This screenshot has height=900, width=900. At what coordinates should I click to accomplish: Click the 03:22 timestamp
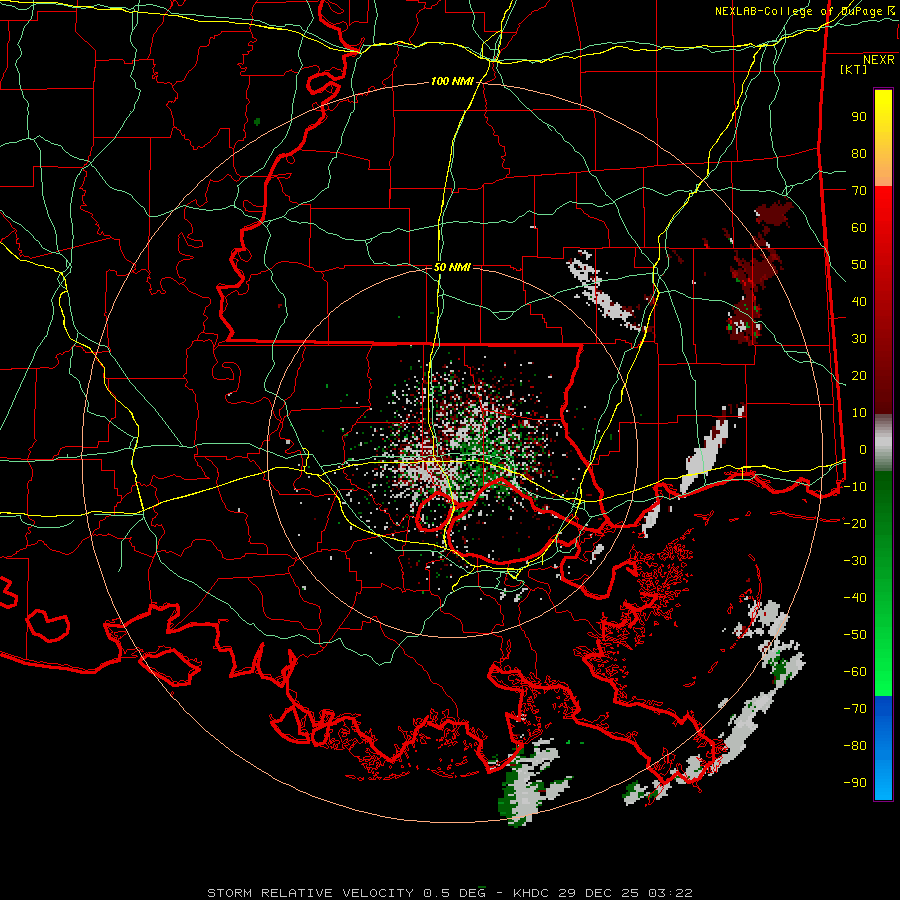point(670,893)
